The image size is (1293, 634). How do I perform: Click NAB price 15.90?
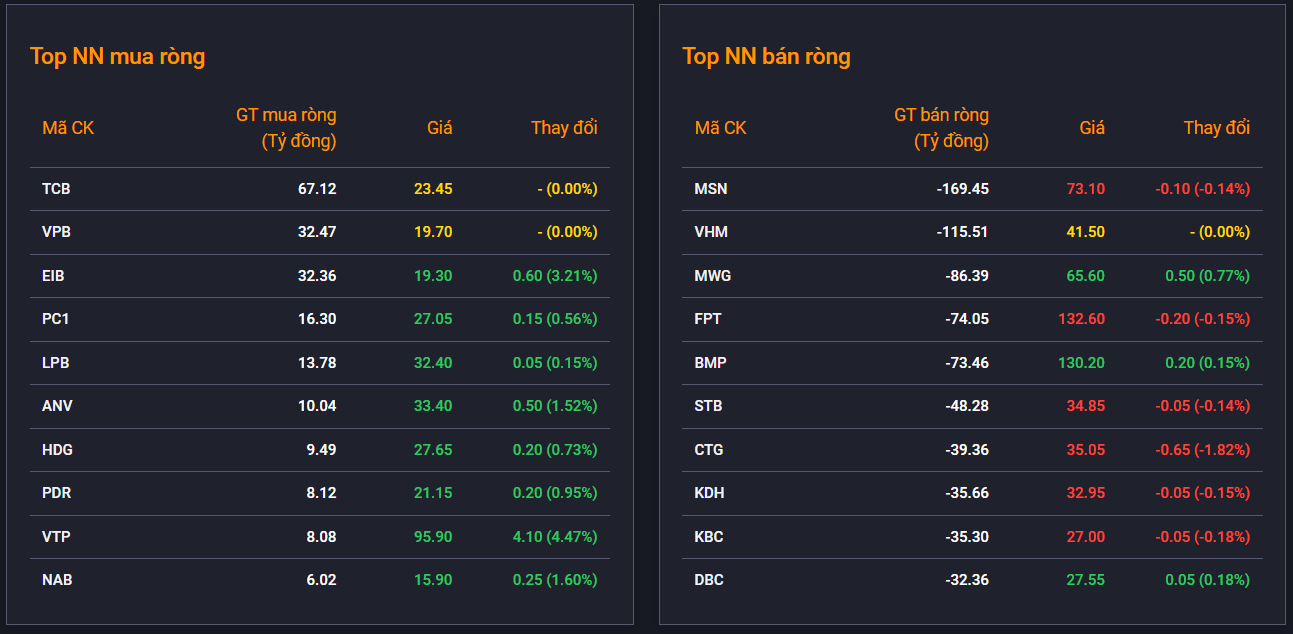tap(433, 580)
